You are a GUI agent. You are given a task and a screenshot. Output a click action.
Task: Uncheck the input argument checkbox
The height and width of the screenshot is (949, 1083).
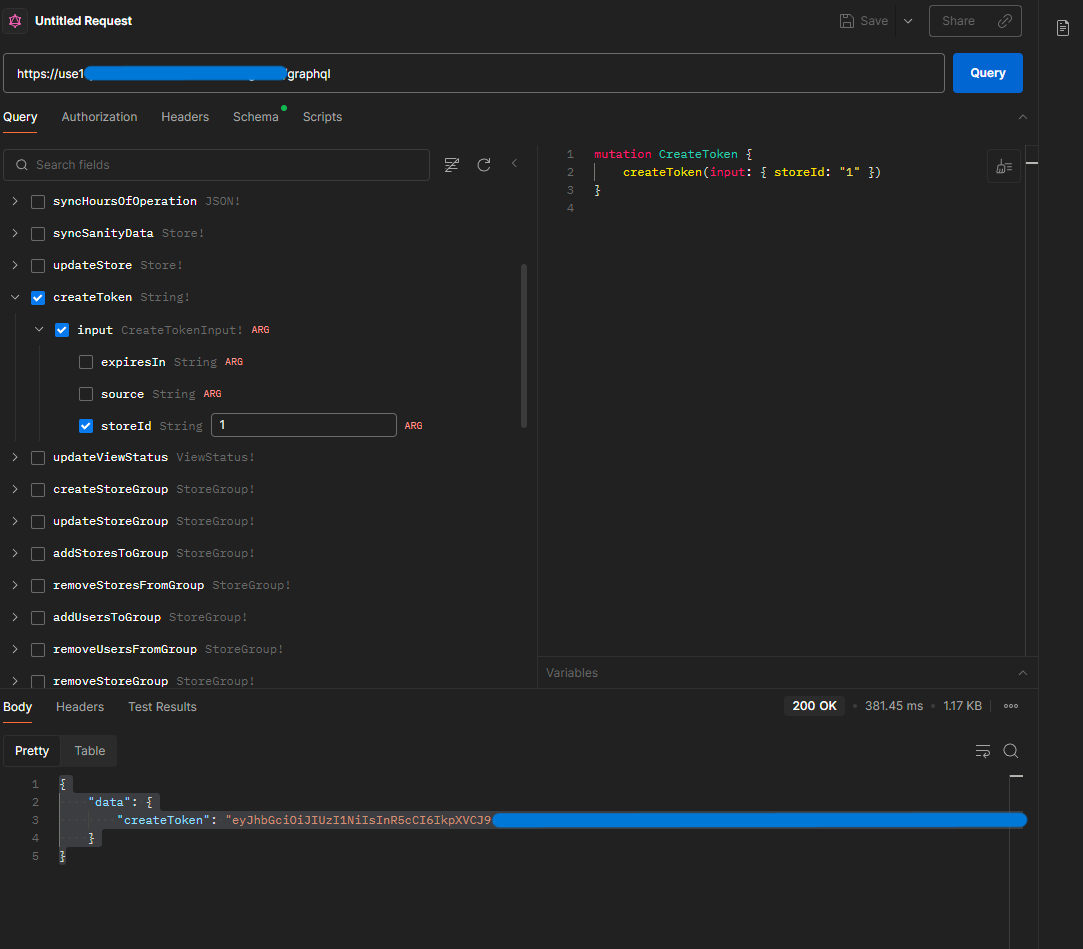click(62, 330)
